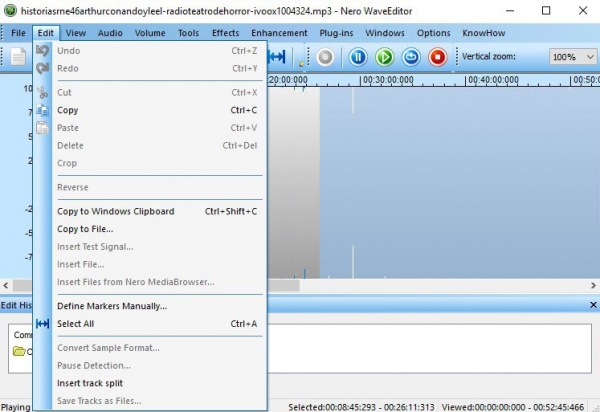Open the KnowHow menu
This screenshot has width=600, height=412.
pyautogui.click(x=484, y=32)
